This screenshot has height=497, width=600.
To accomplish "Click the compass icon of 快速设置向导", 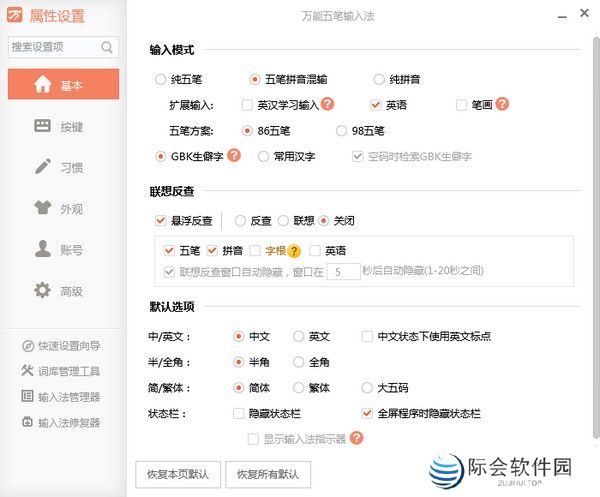I will coord(28,346).
